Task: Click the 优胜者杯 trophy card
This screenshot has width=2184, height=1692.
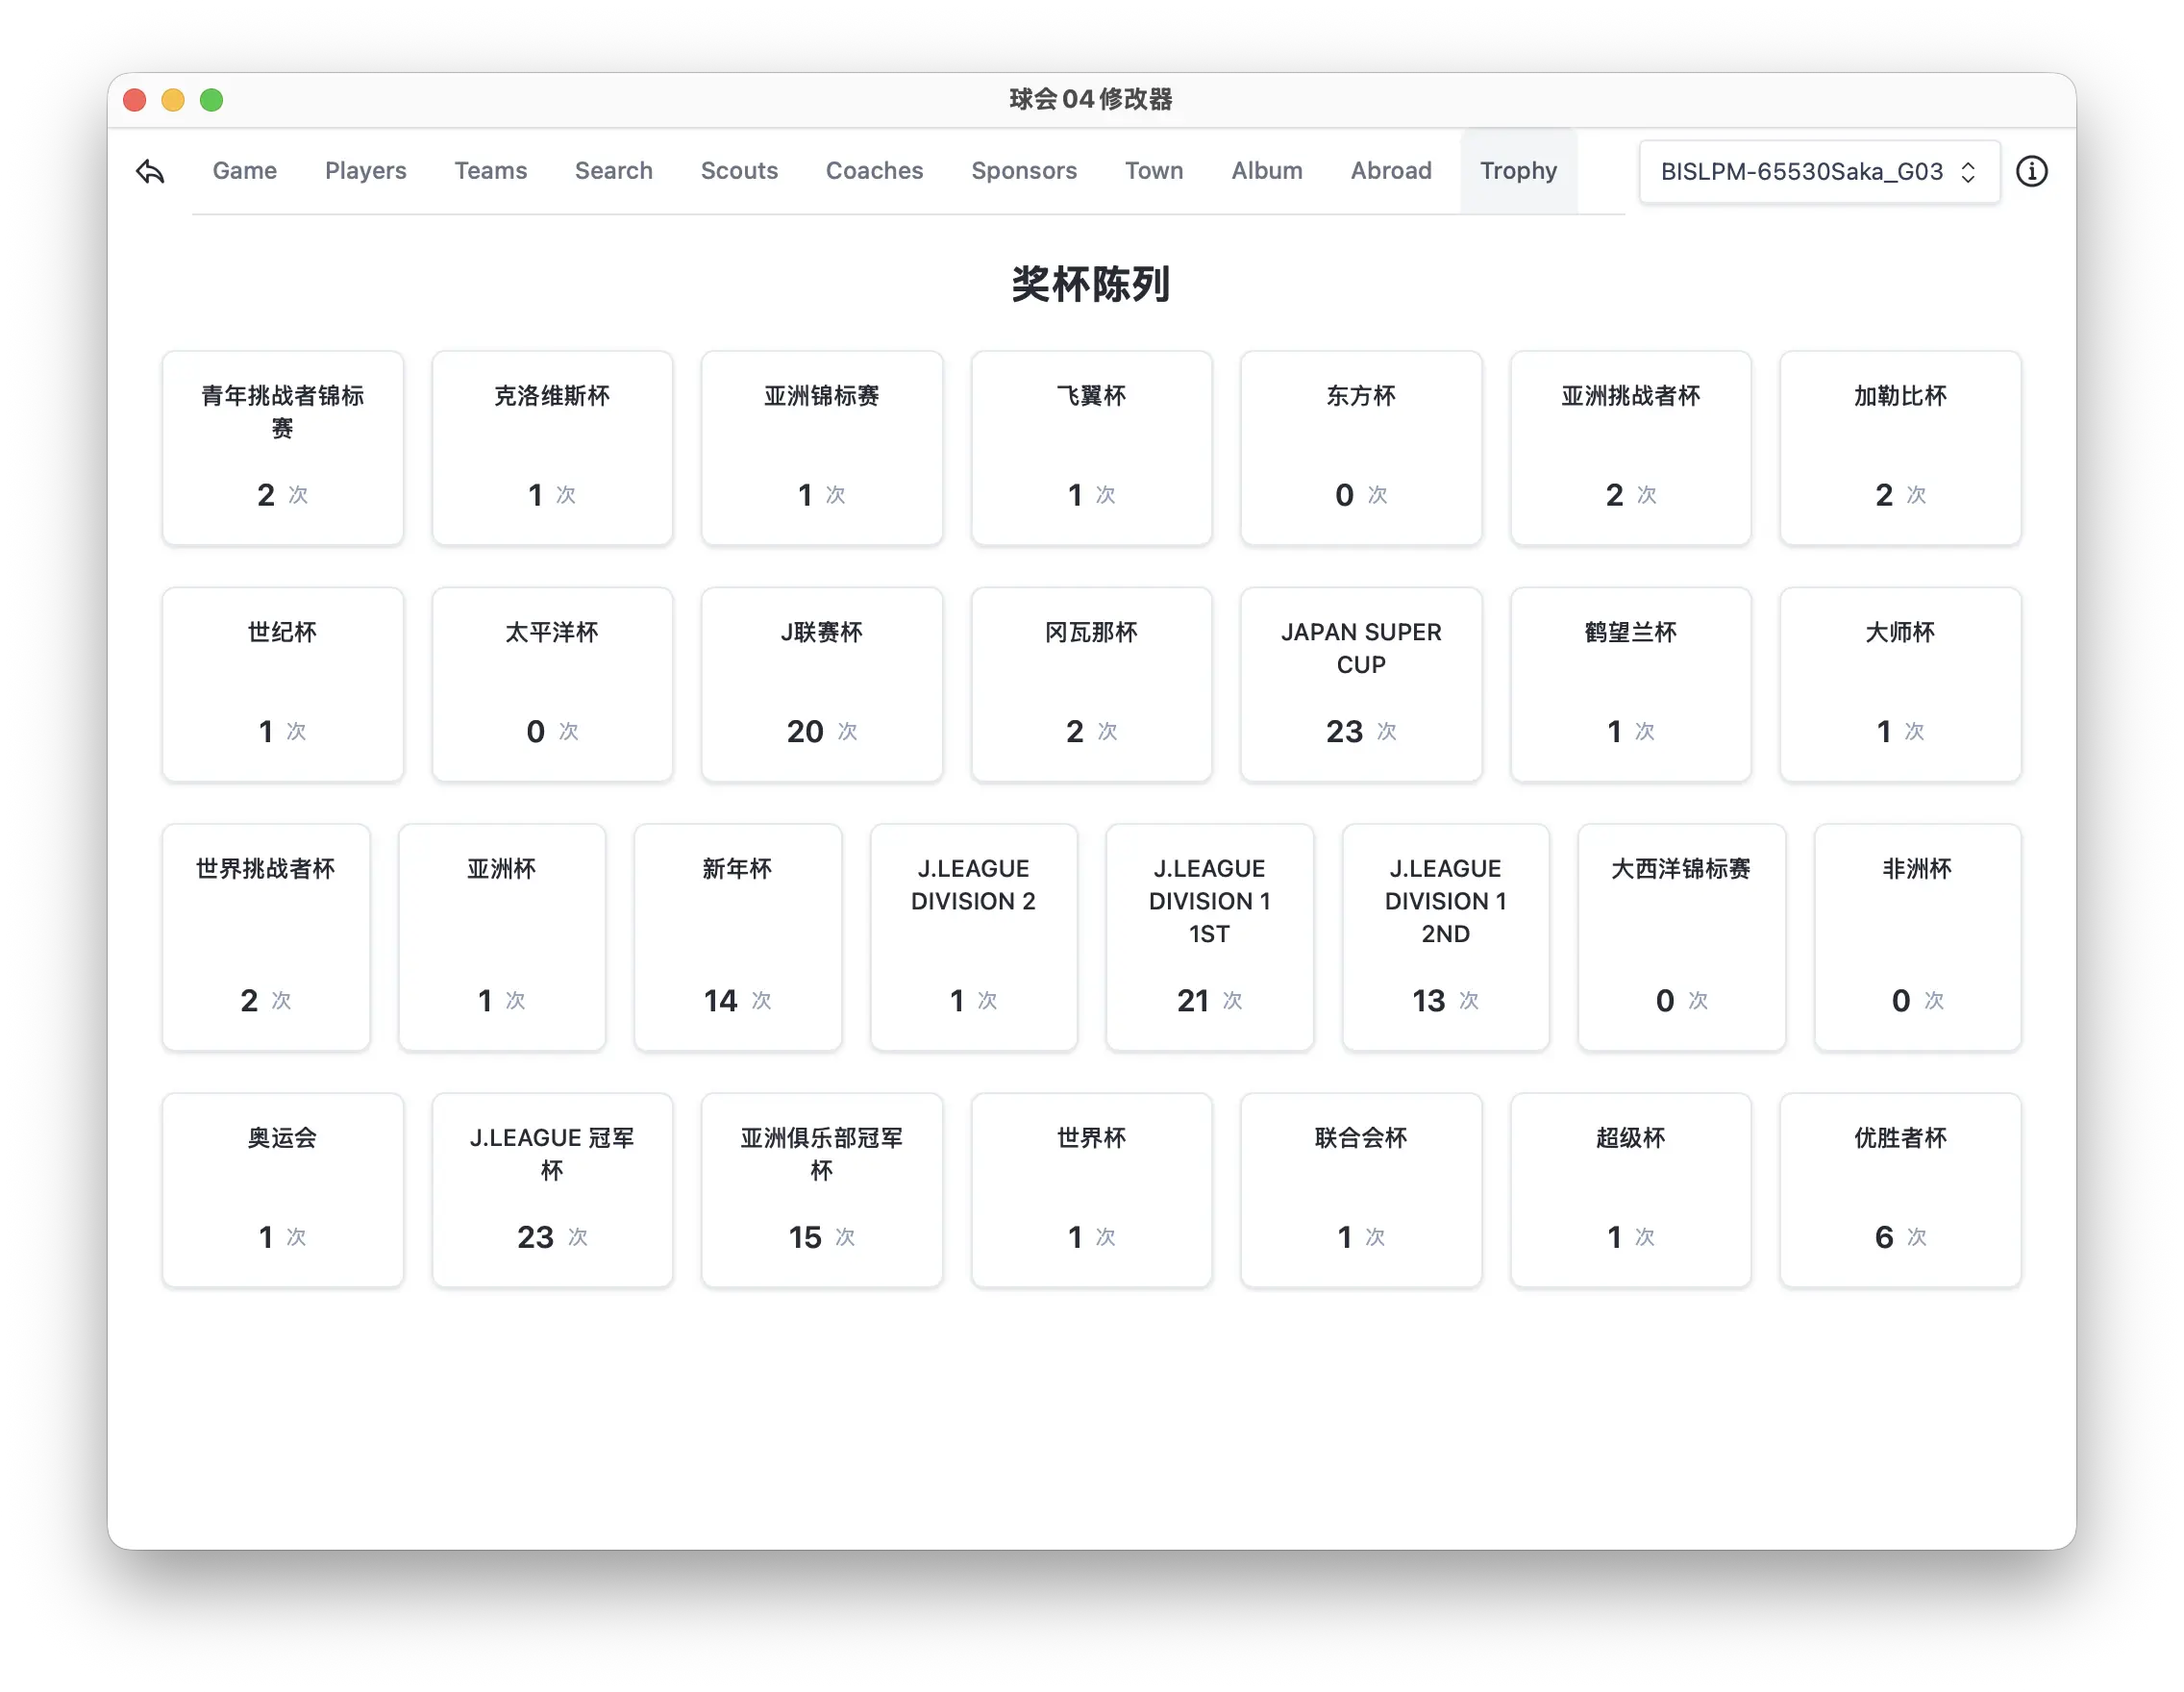Action: [1900, 1190]
